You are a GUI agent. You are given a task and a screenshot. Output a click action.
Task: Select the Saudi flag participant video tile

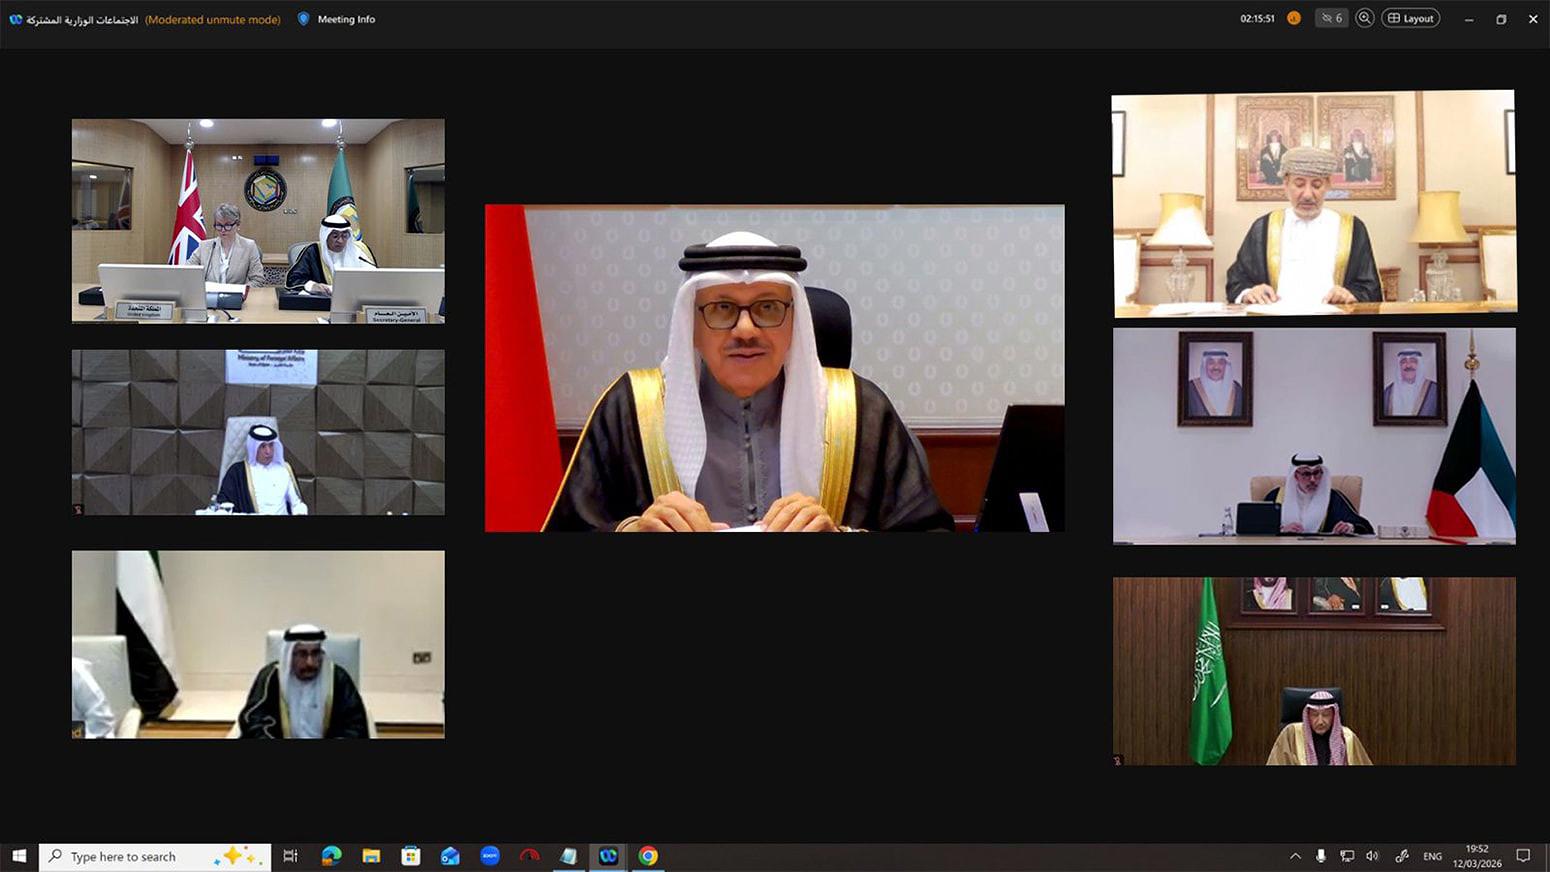[x=1314, y=671]
